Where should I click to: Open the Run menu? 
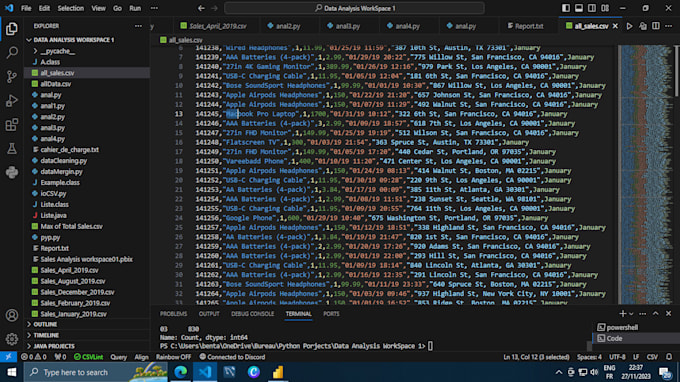[x=135, y=8]
